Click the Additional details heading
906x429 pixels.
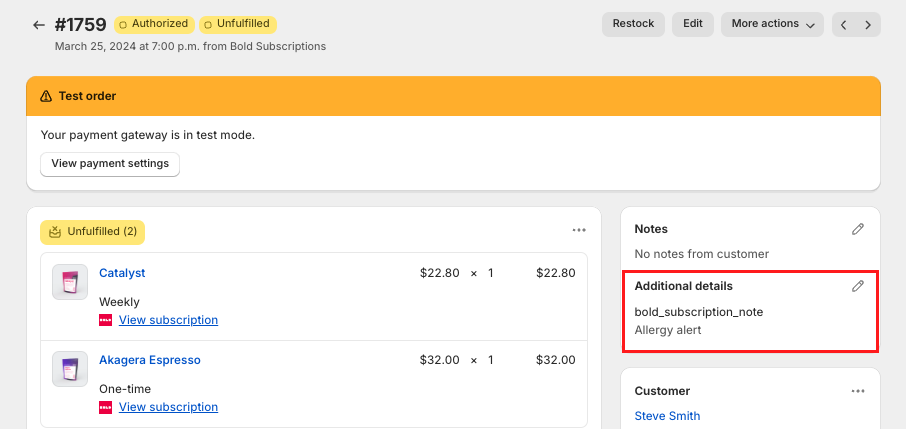click(684, 286)
